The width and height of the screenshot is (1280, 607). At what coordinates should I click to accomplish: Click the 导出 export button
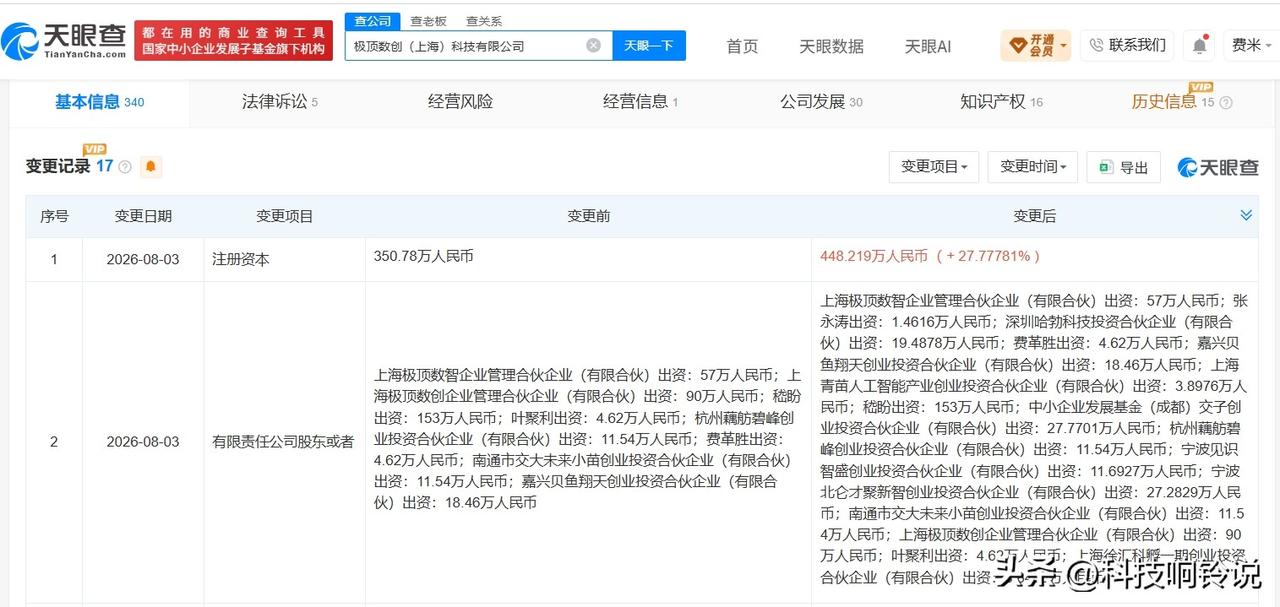1123,167
